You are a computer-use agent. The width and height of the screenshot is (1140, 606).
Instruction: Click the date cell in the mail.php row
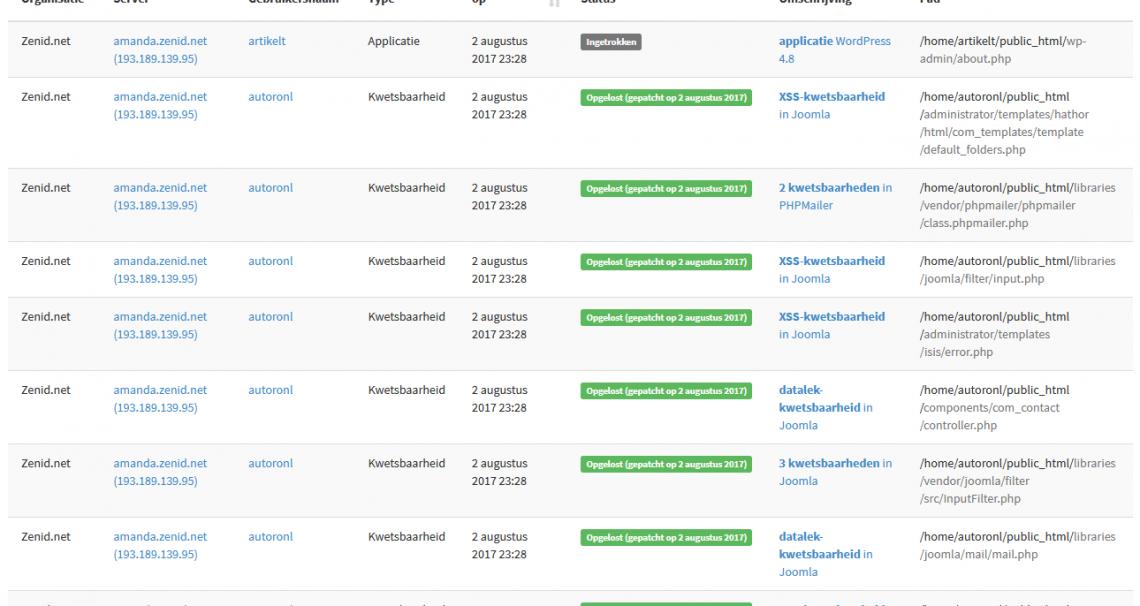[x=499, y=546]
